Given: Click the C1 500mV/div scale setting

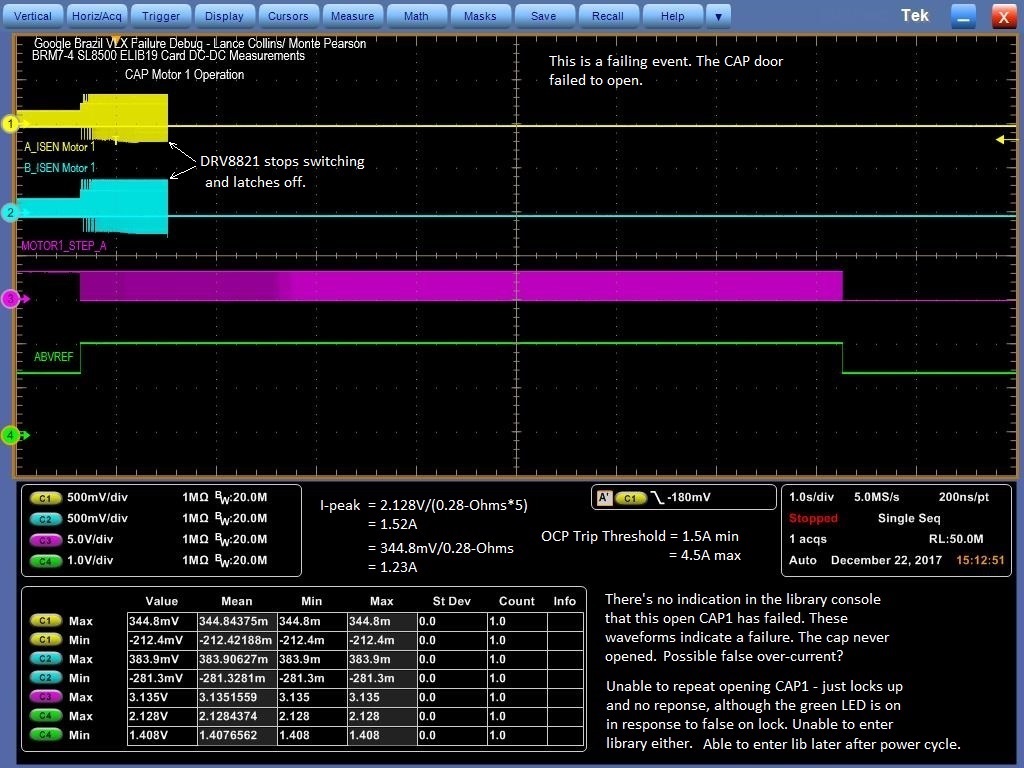Looking at the screenshot, I should [97, 497].
